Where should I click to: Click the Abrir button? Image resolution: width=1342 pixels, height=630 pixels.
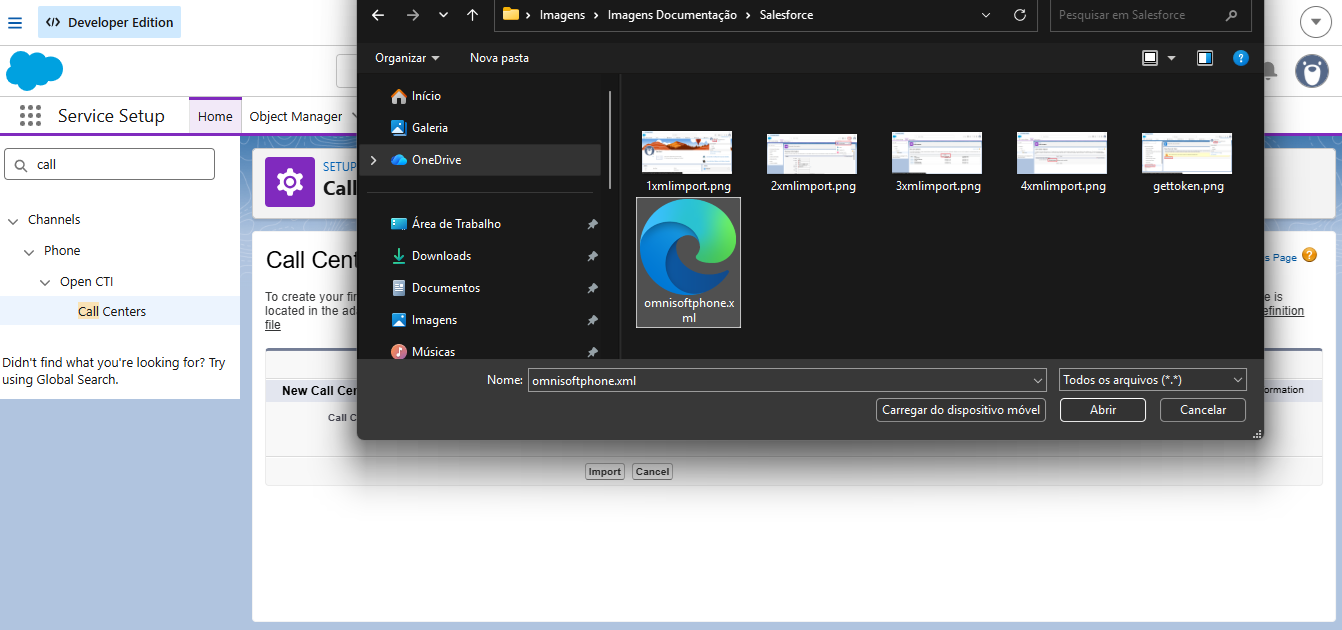pos(1103,410)
